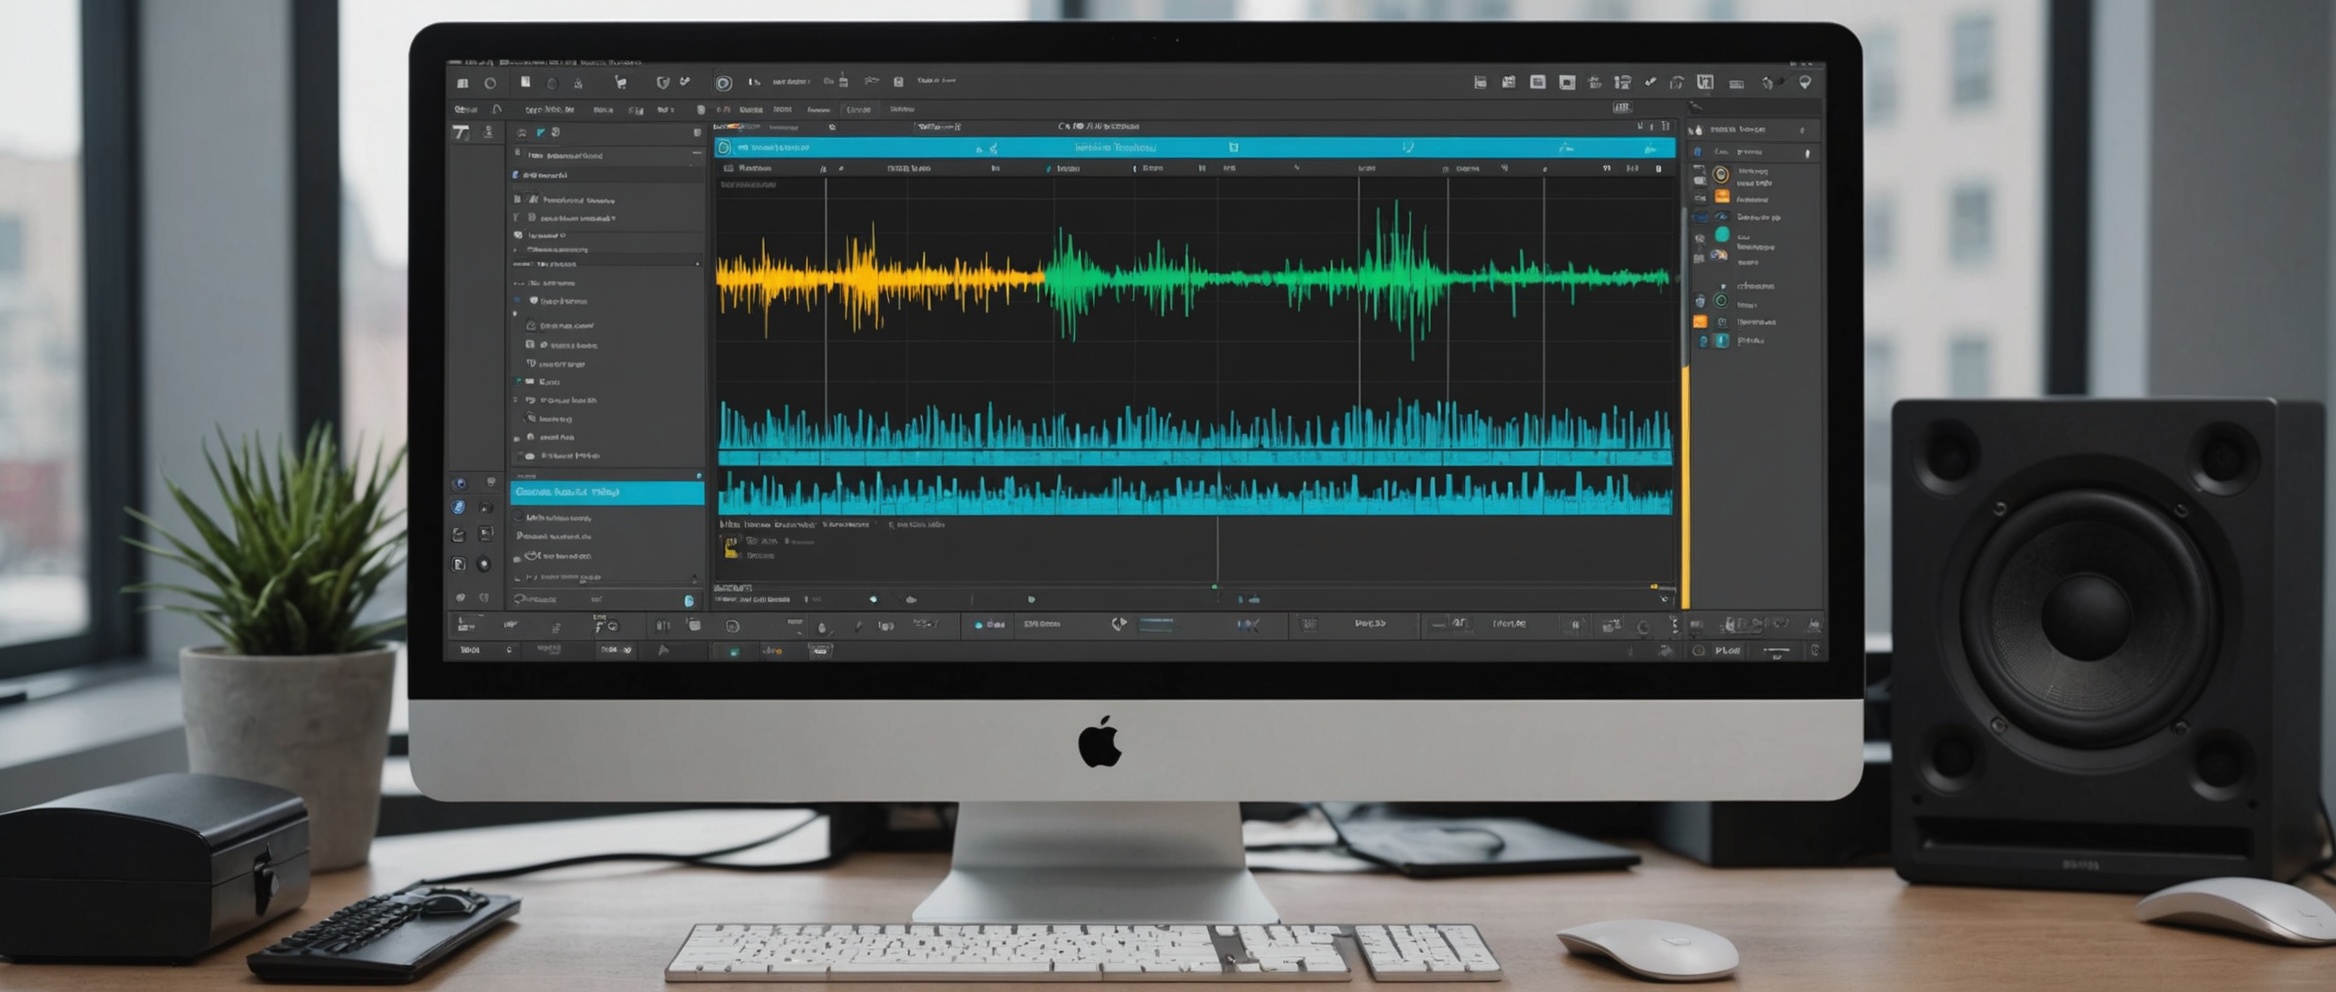The height and width of the screenshot is (992, 2336).
Task: Click the upper cyan waveform track
Action: coord(1195,432)
